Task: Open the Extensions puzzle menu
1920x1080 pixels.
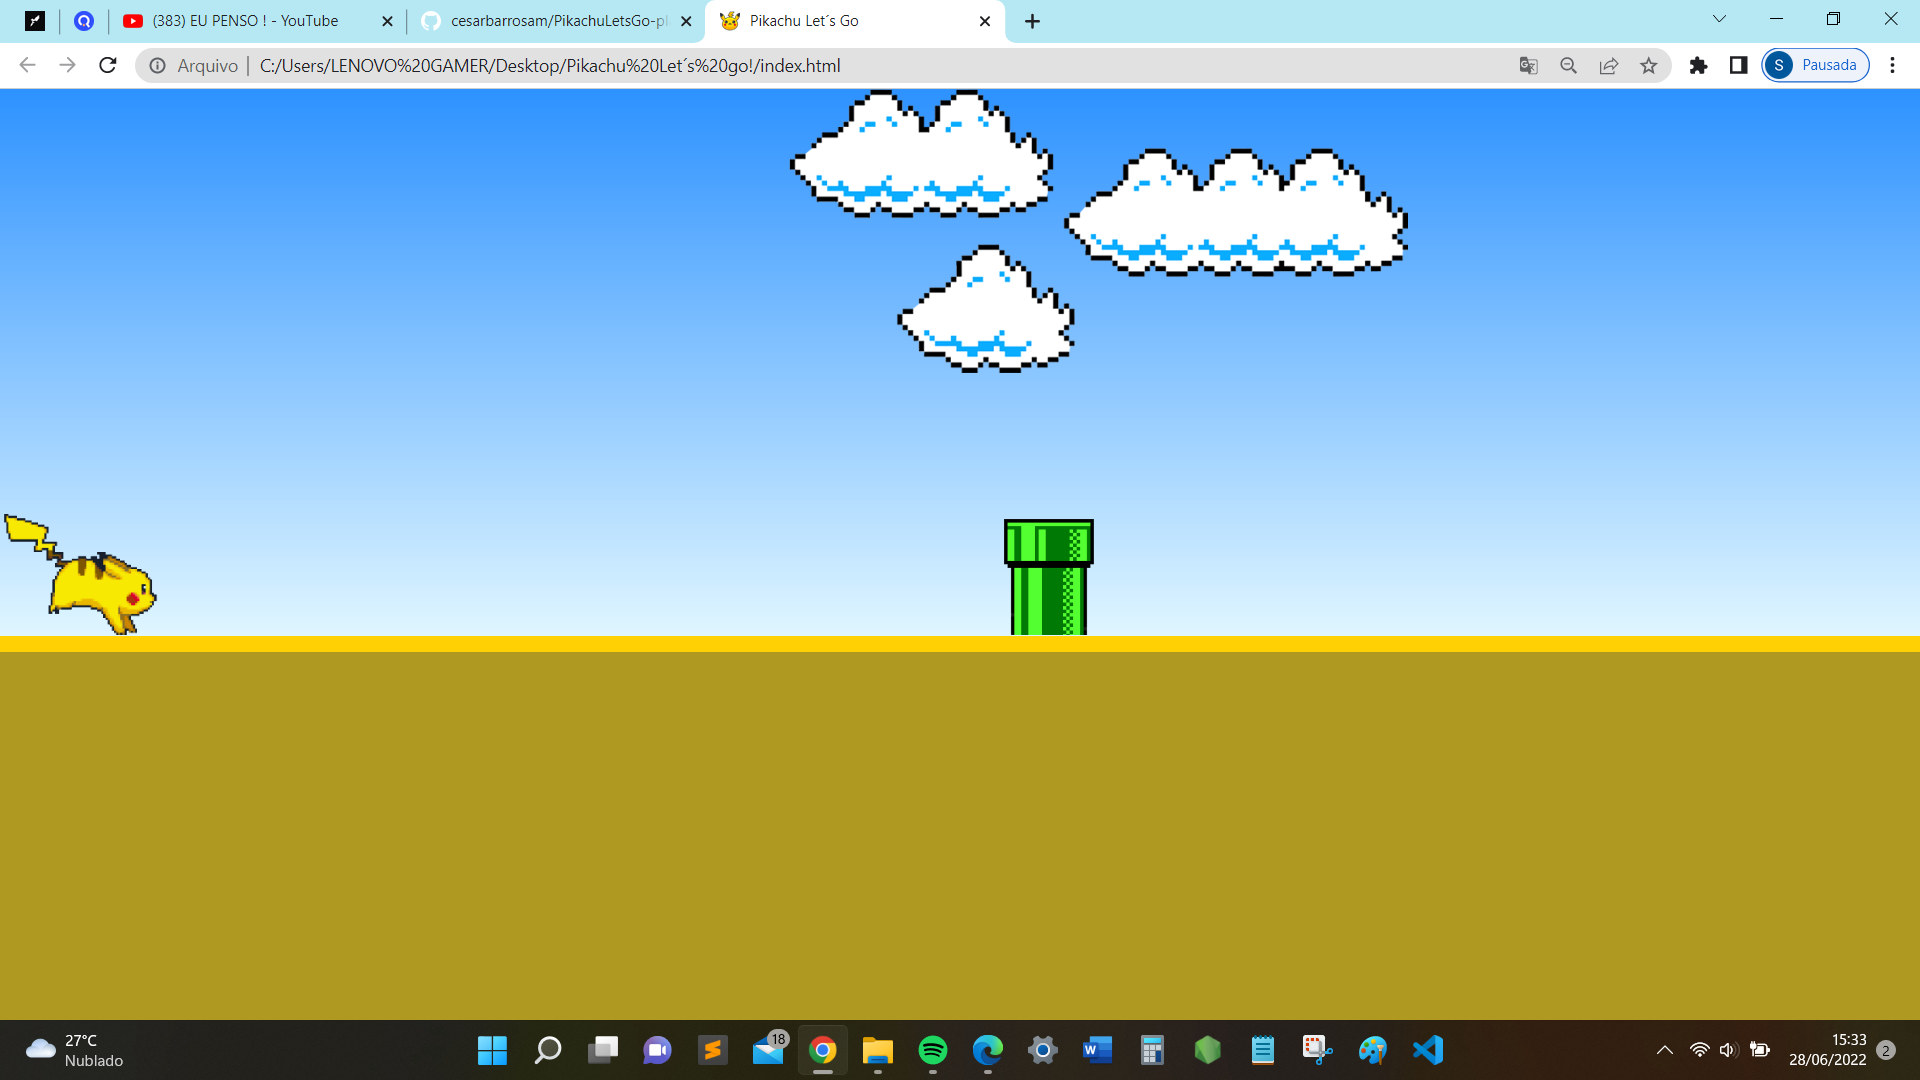Action: tap(1699, 65)
